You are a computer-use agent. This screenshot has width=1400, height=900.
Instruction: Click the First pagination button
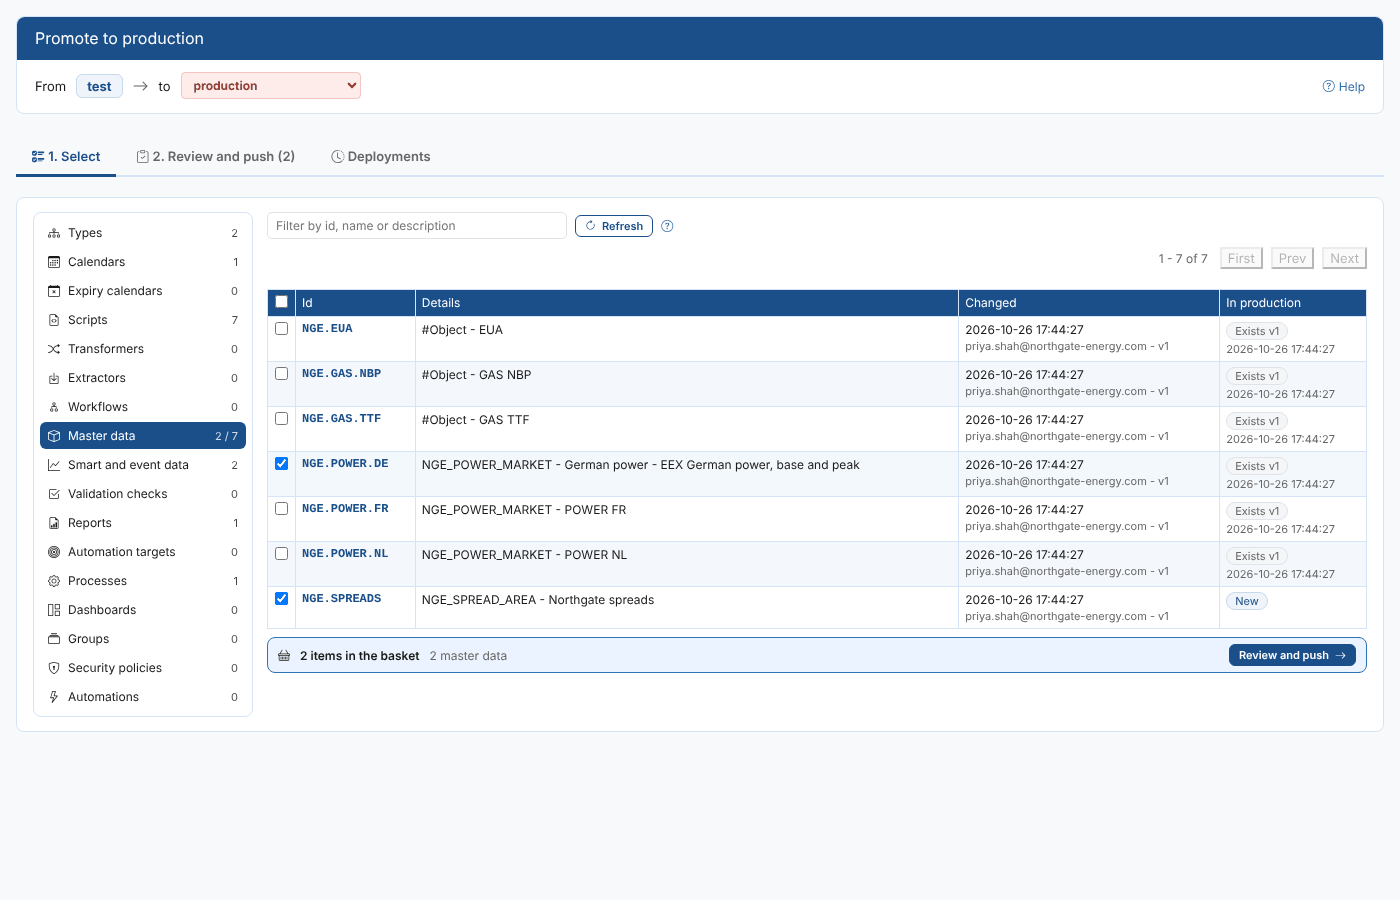tap(1241, 258)
